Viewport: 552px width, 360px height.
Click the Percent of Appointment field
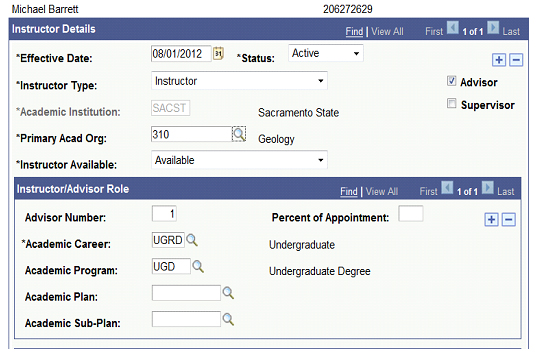[411, 214]
